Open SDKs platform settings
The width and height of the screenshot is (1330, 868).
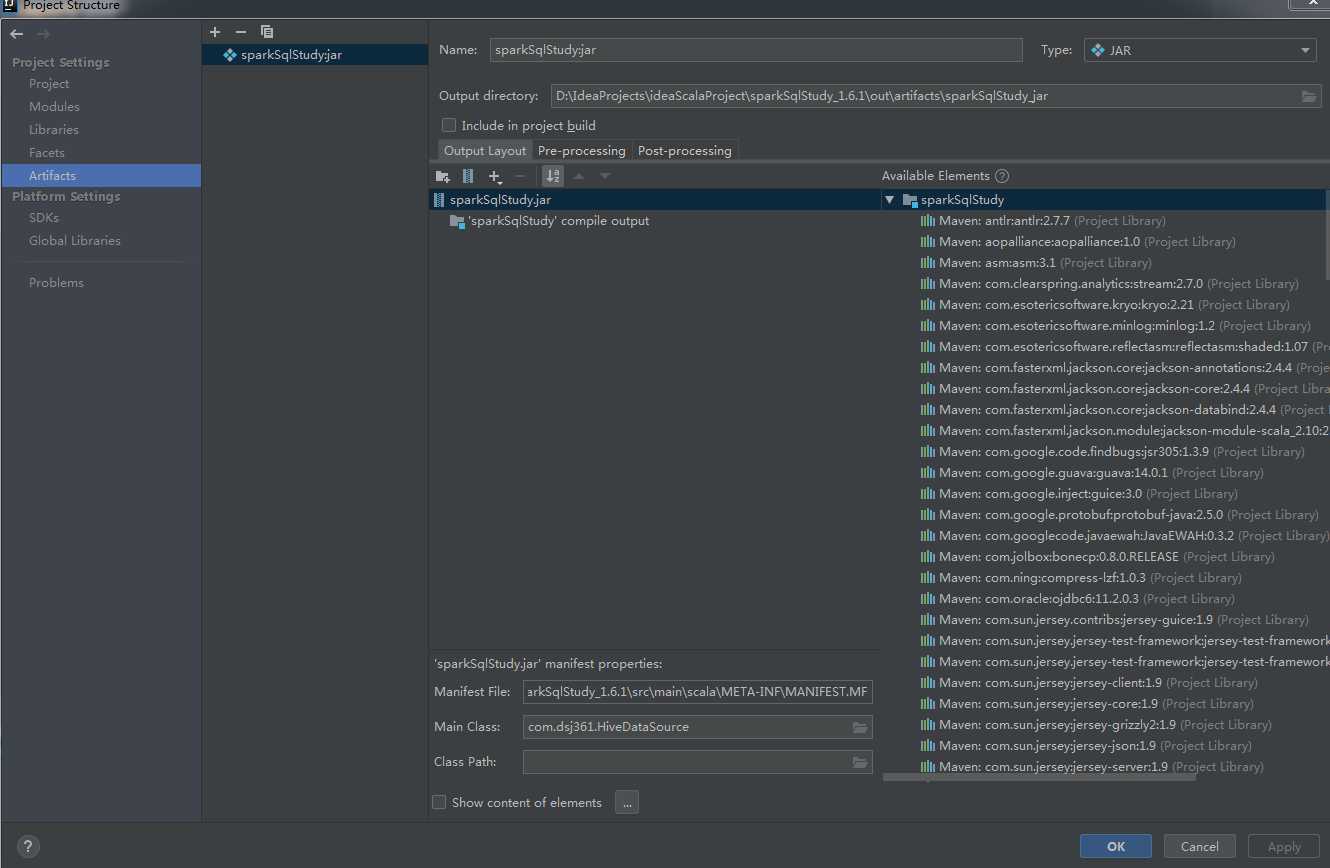tap(44, 218)
